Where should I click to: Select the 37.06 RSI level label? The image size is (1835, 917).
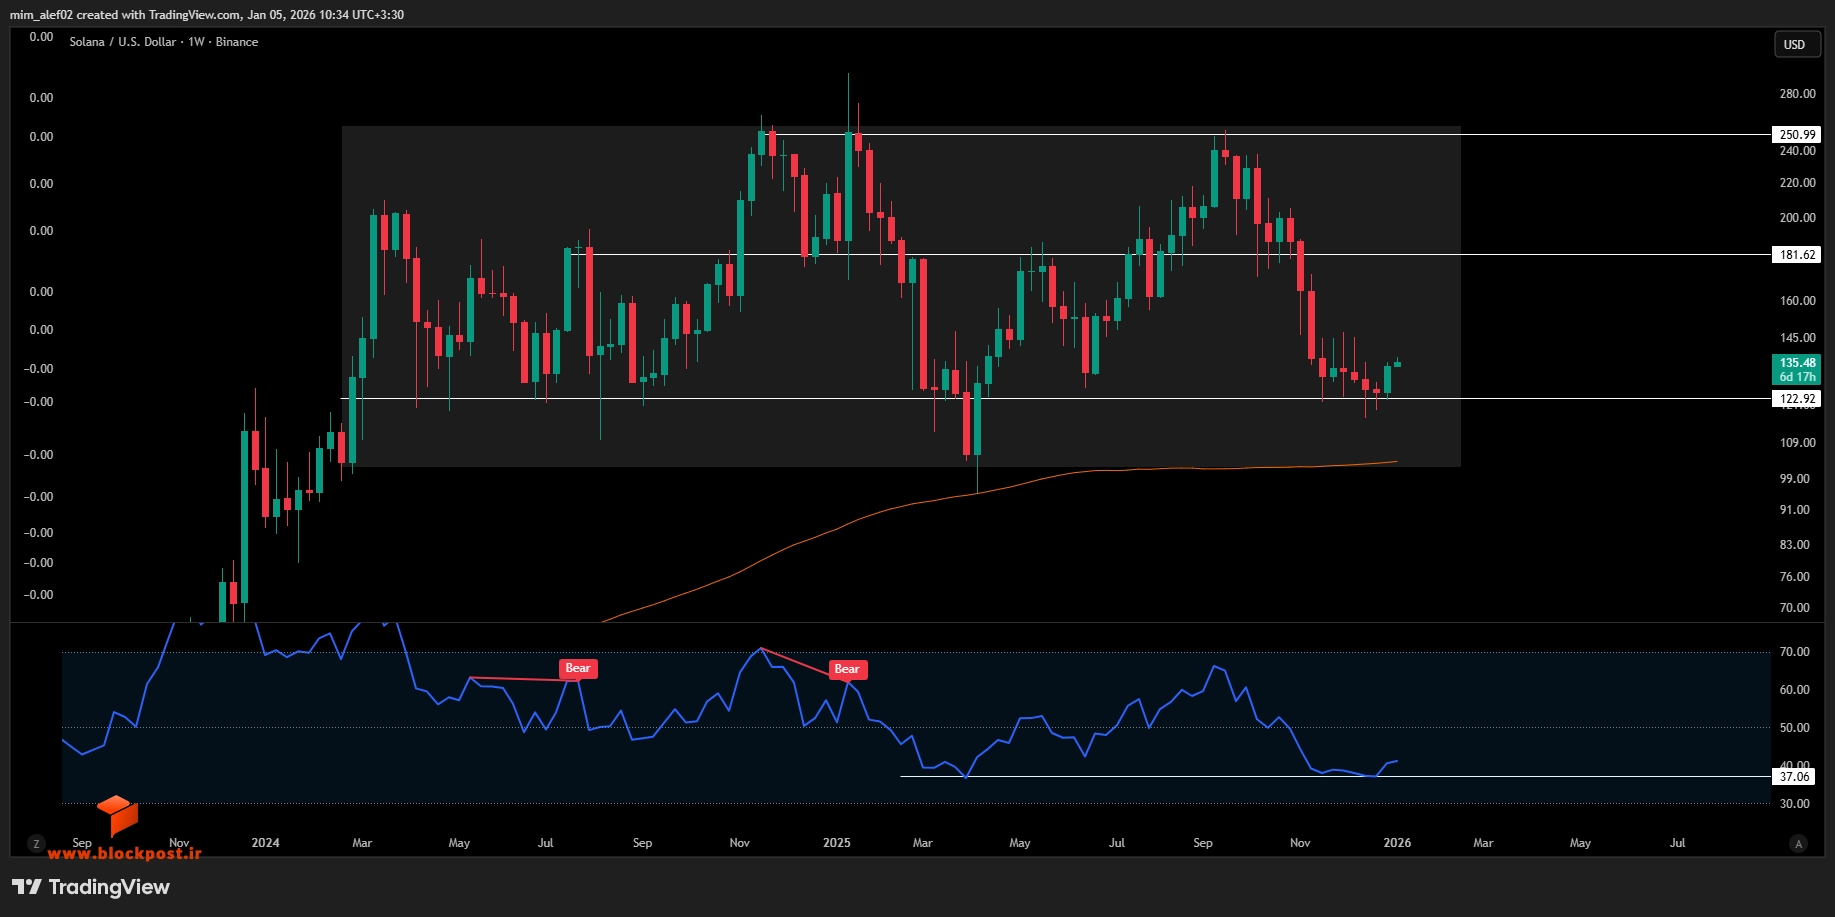click(1794, 777)
